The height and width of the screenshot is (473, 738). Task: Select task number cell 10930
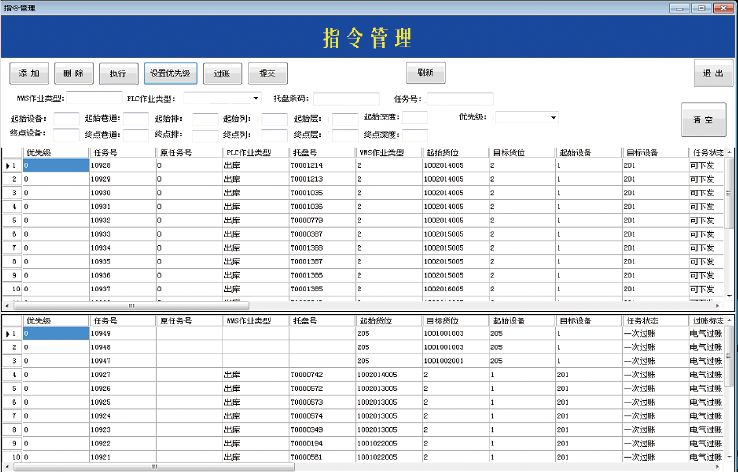pos(122,192)
